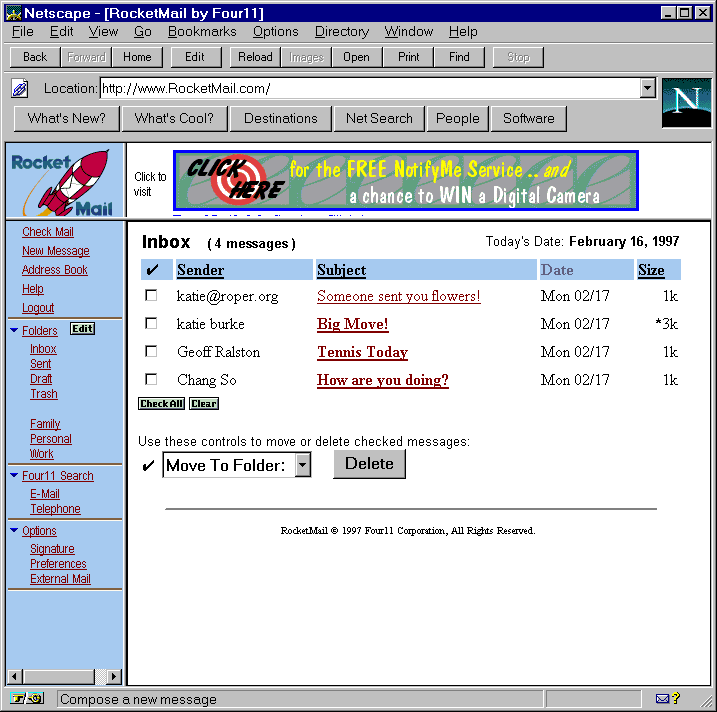Click the Destinations directory button
Image resolution: width=717 pixels, height=712 pixels.
[280, 118]
